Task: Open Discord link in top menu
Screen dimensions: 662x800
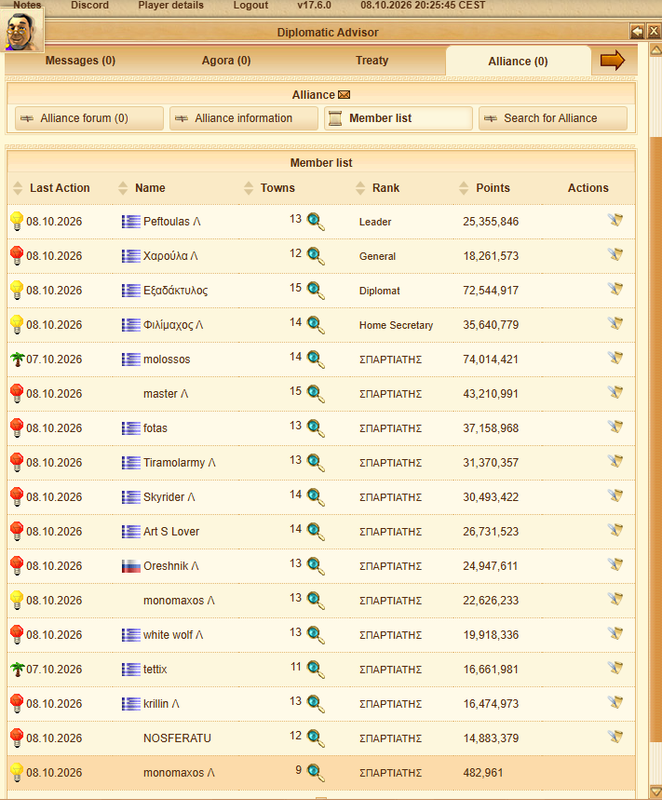Action: pos(90,5)
